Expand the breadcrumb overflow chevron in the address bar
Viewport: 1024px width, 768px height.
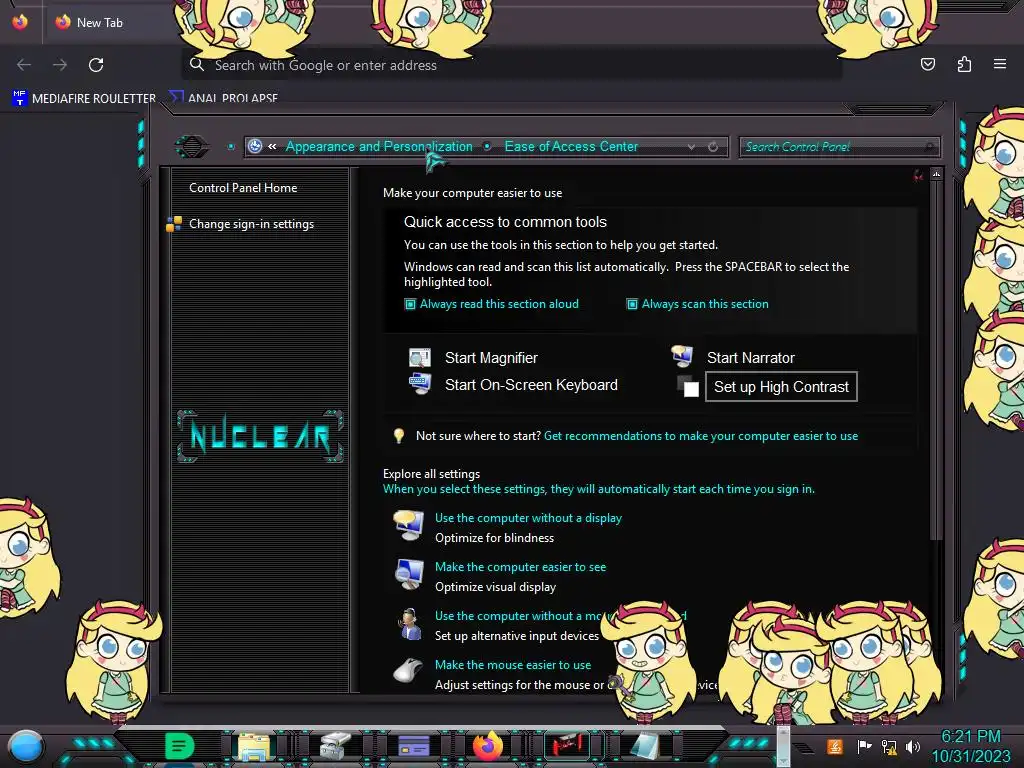[x=272, y=146]
